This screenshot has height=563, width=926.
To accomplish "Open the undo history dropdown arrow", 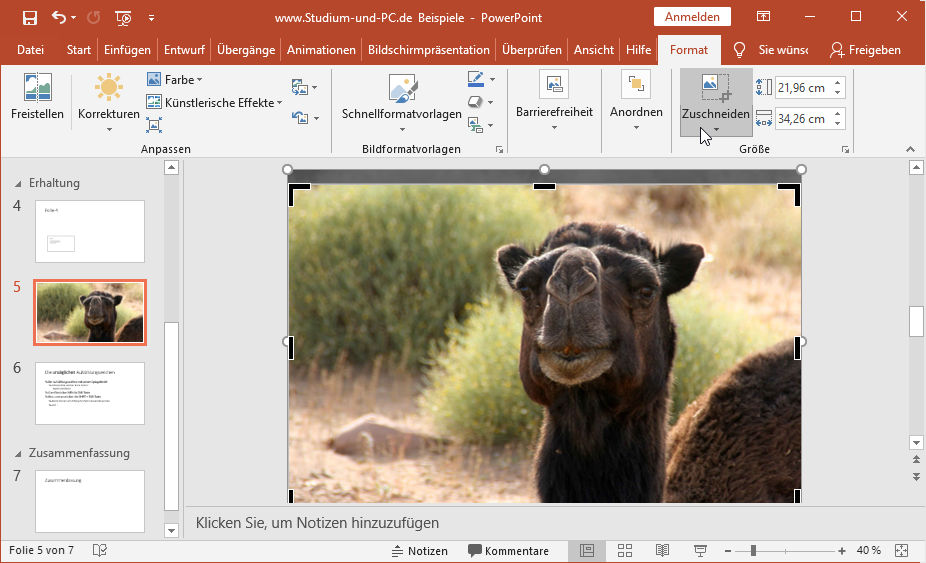I will point(73,18).
